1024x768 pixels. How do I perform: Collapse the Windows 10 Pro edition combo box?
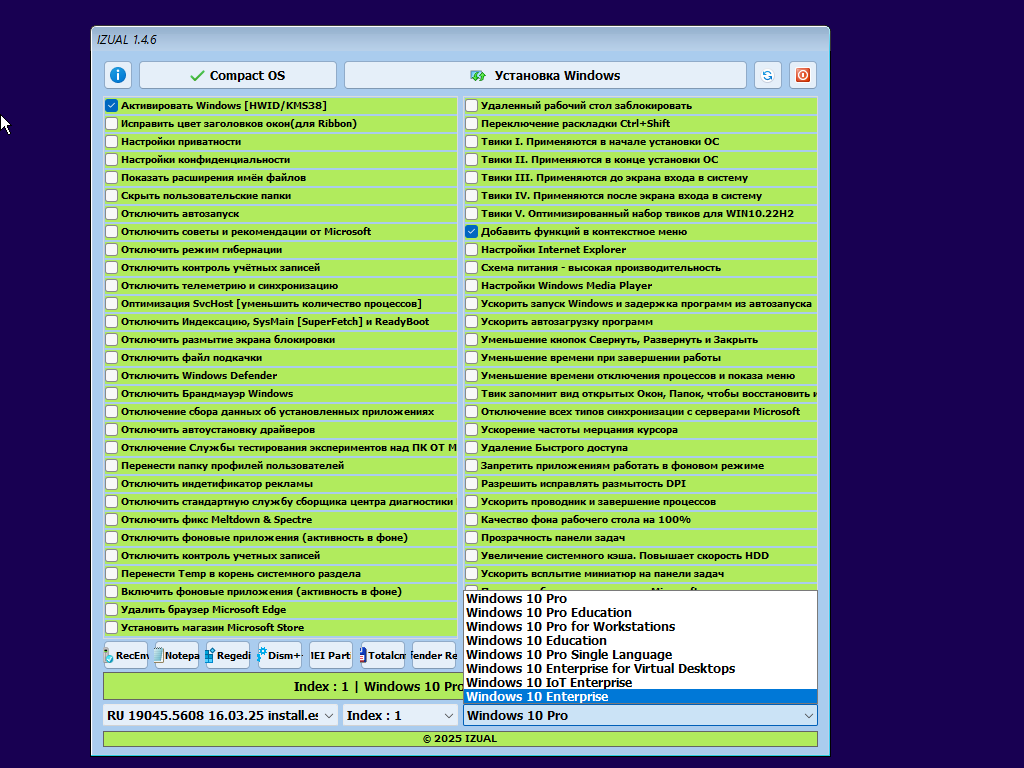640,715
